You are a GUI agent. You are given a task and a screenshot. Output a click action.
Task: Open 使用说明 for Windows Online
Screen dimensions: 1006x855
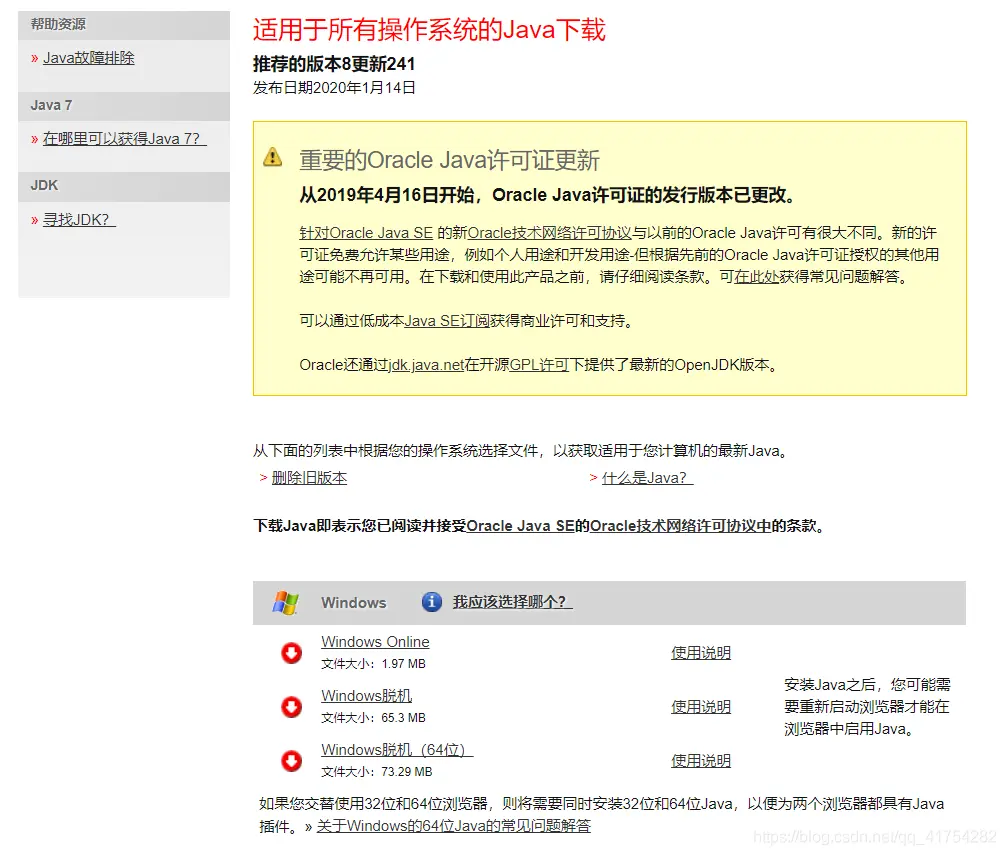click(x=701, y=653)
